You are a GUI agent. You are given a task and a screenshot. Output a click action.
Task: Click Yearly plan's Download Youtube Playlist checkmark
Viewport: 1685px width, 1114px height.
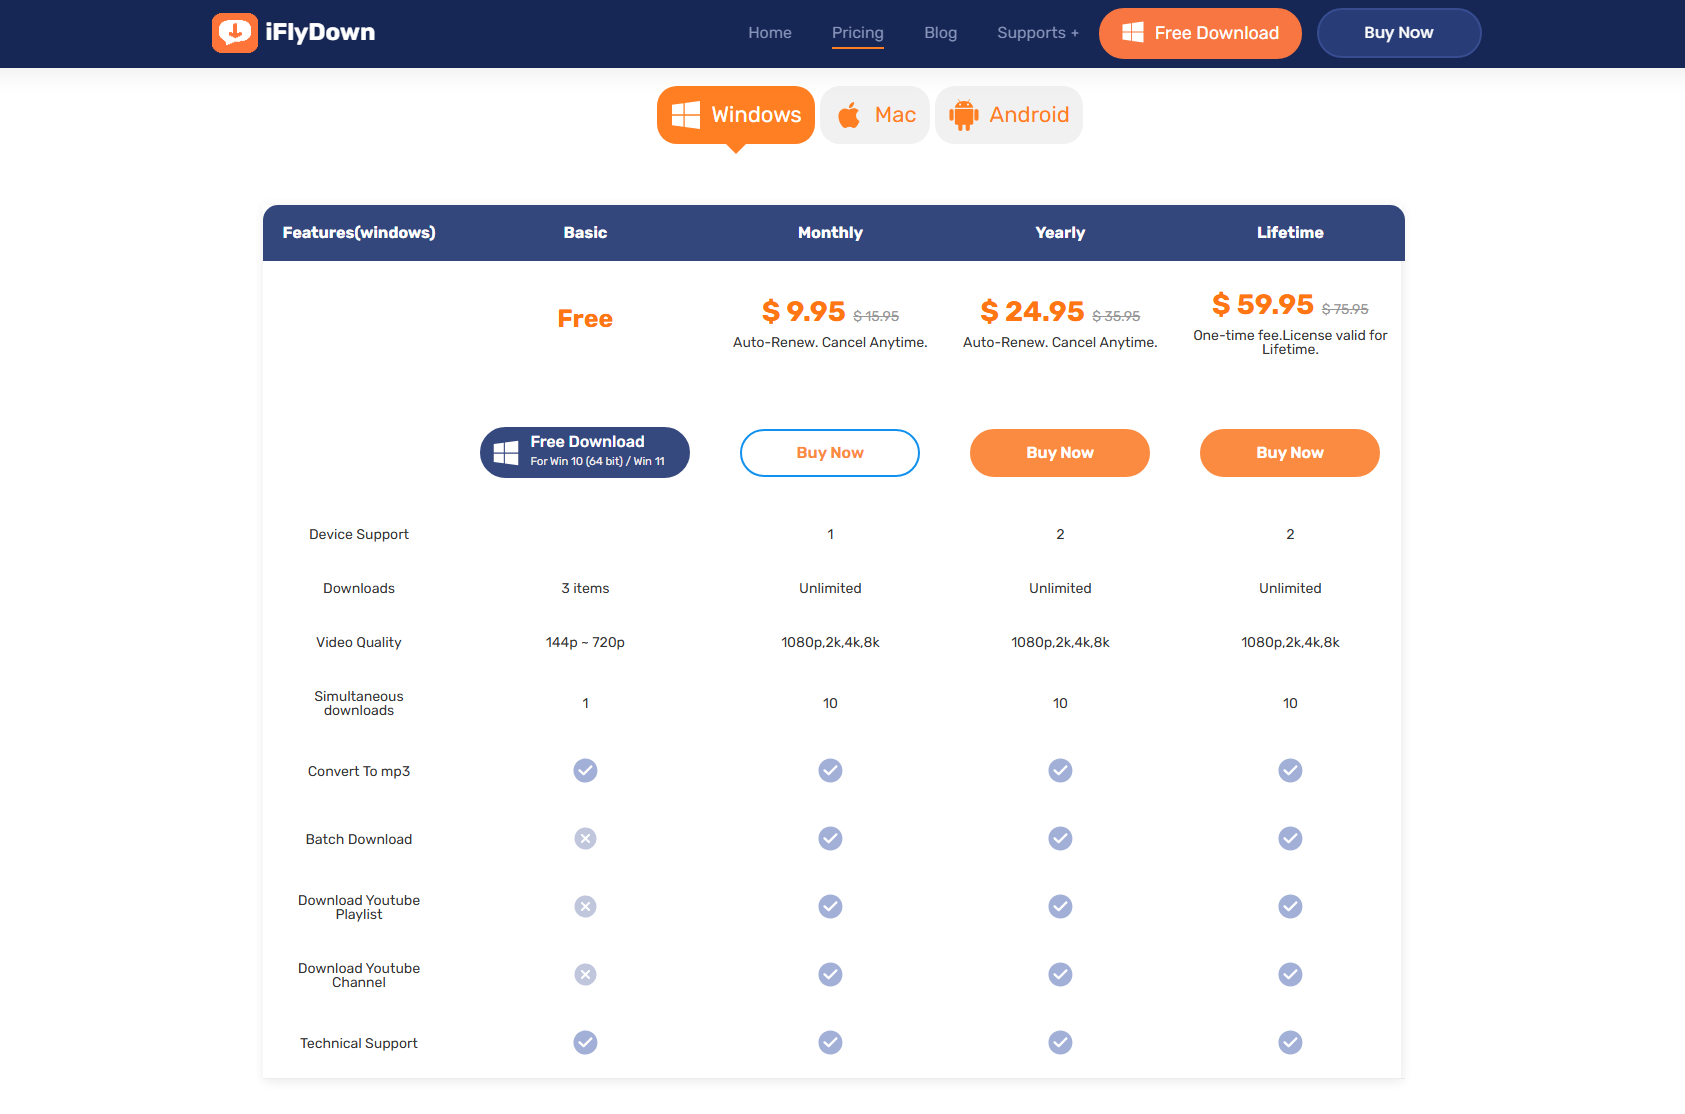[1060, 907]
